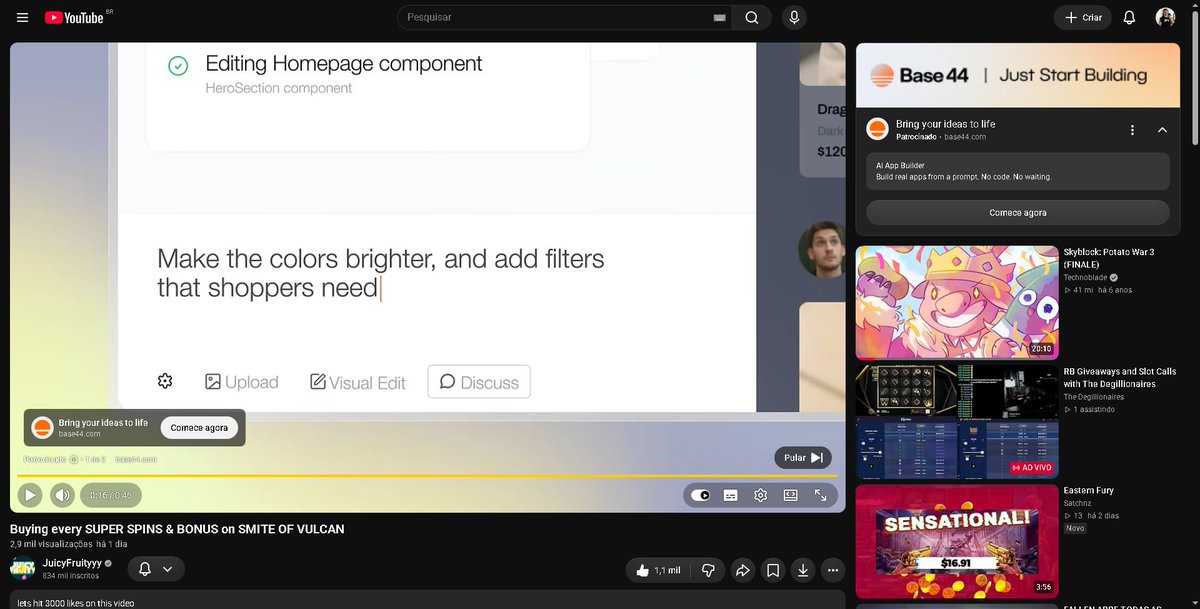Screen dimensions: 1200x609
Task: Share the video arrow icon
Action: (742, 570)
